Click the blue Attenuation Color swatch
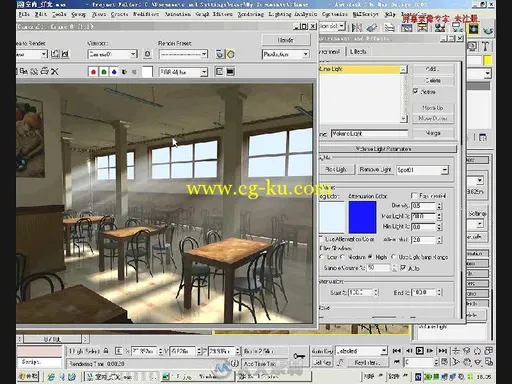 tap(362, 217)
